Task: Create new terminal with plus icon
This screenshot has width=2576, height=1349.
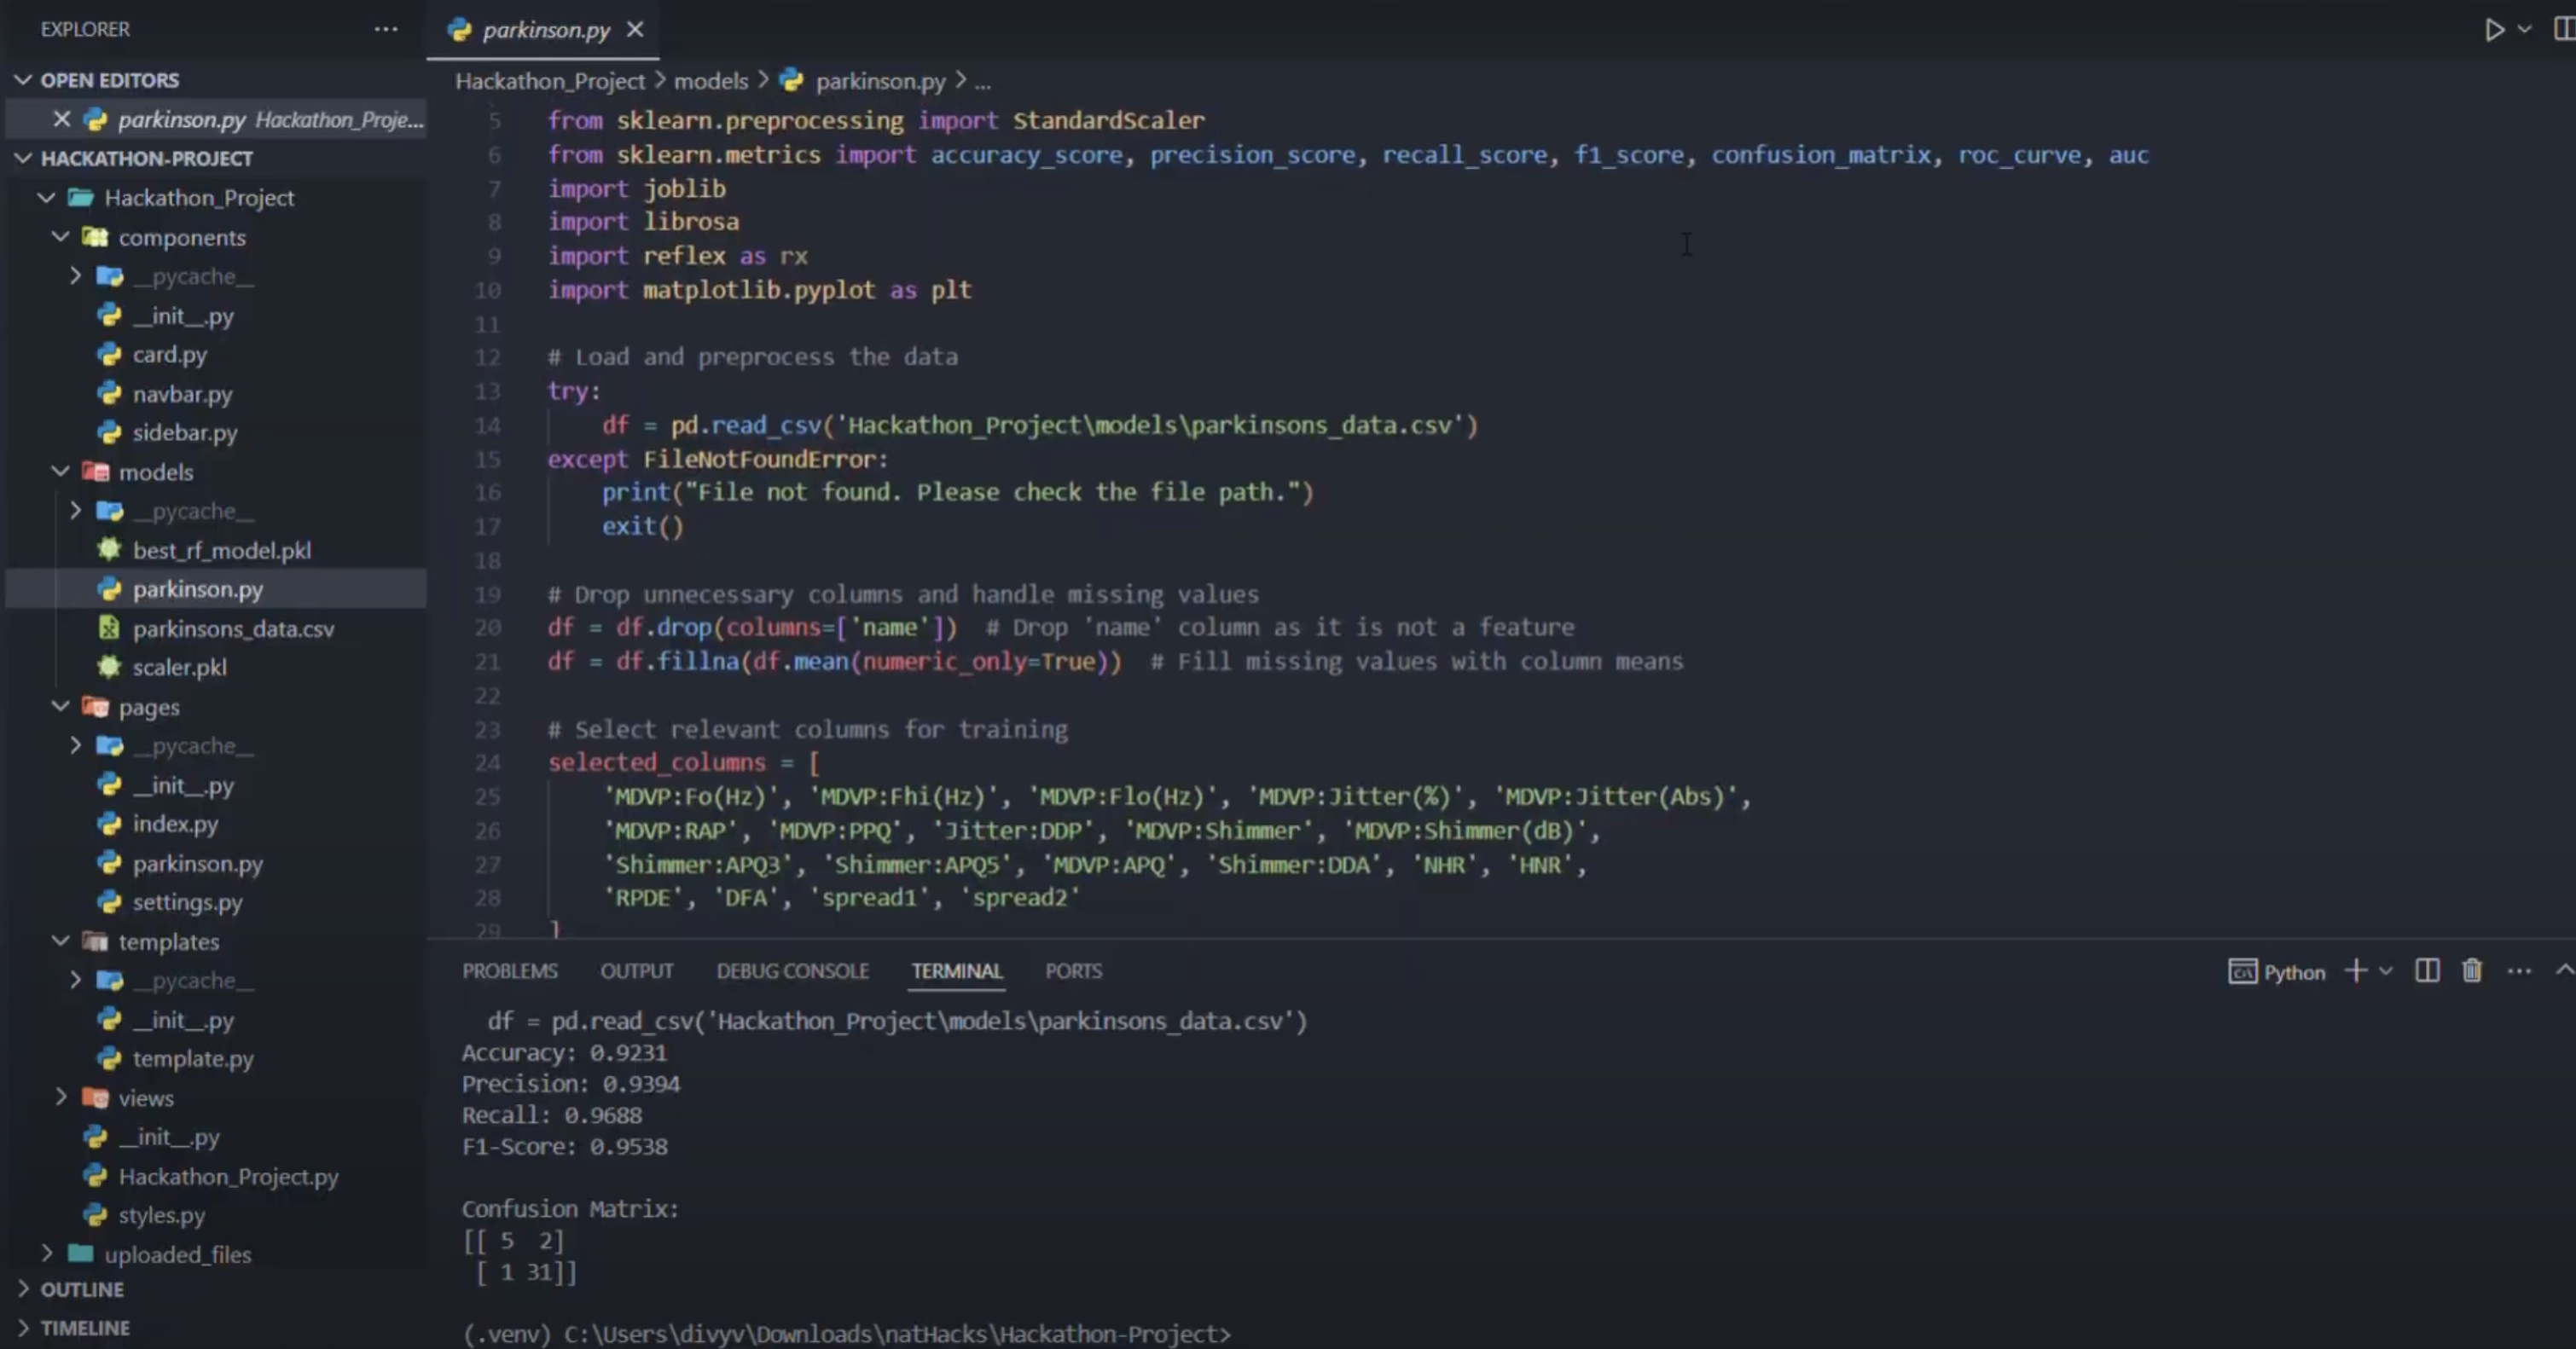Action: click(2355, 971)
